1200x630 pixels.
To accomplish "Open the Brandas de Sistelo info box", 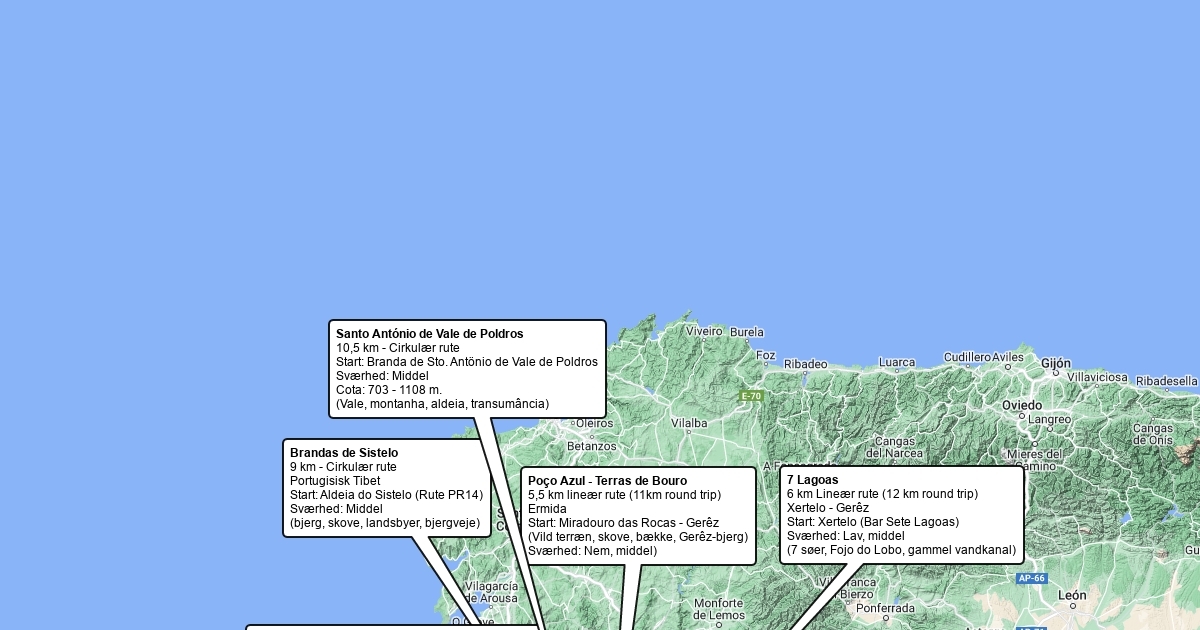I will point(386,488).
